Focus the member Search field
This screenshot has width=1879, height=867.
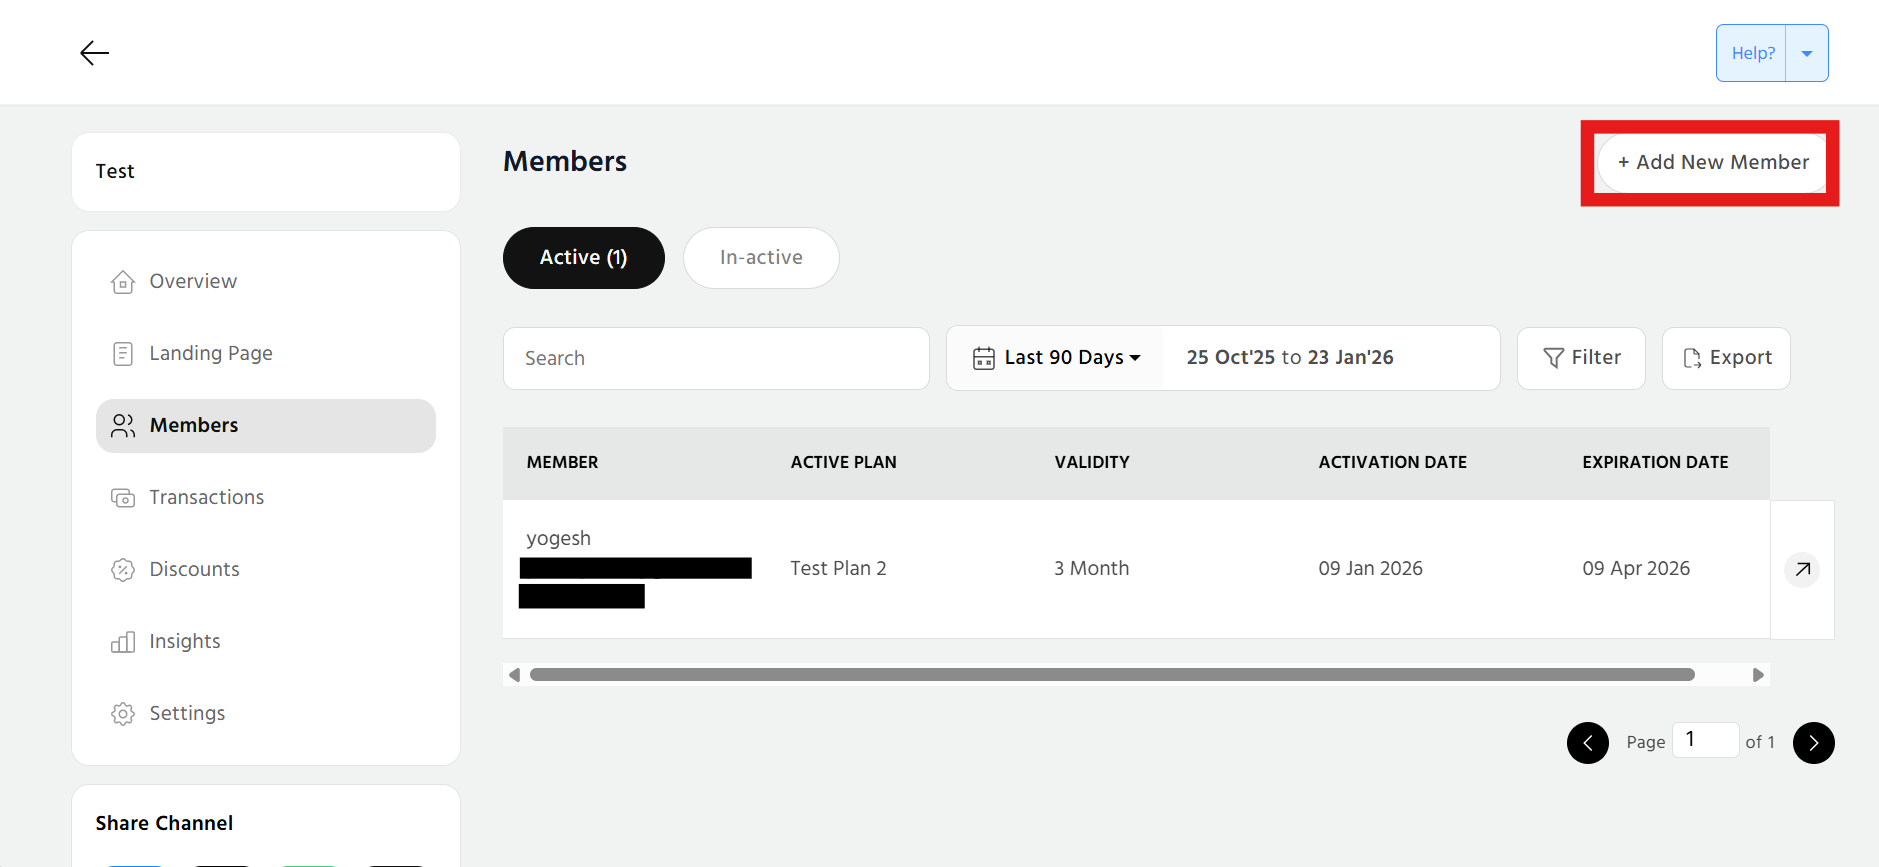click(715, 358)
